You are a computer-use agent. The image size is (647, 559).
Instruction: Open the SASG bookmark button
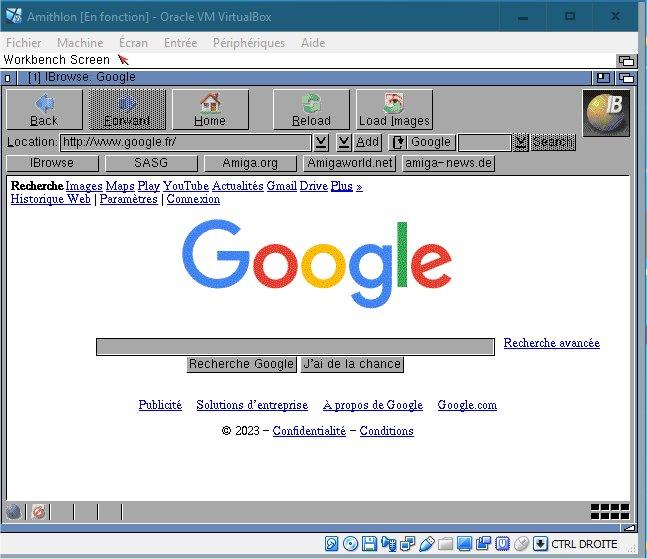[x=151, y=163]
